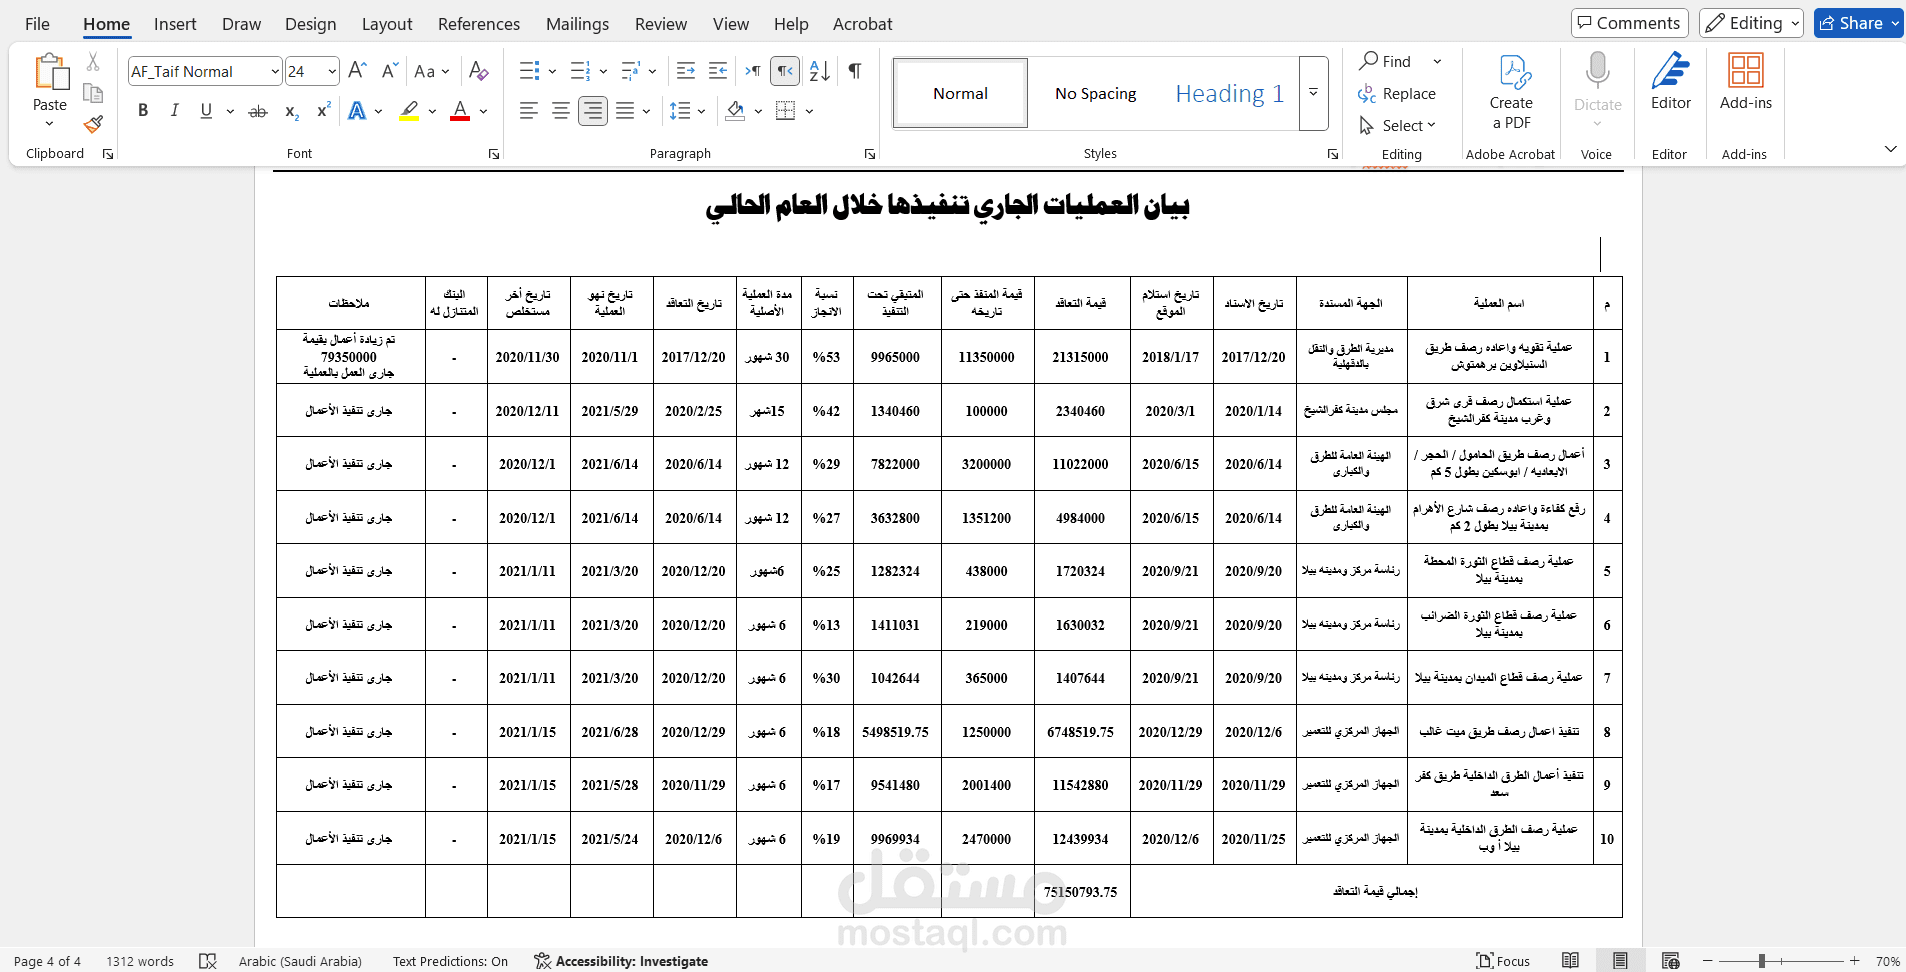The width and height of the screenshot is (1906, 972).
Task: Open the font size dropdown
Action: click(332, 71)
